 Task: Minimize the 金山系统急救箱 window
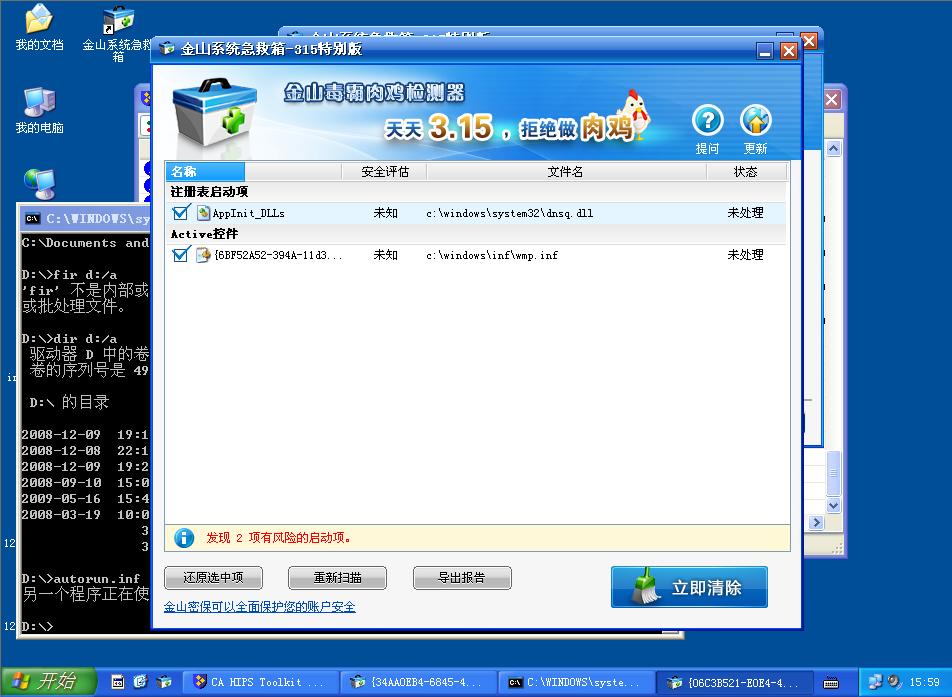coord(766,51)
